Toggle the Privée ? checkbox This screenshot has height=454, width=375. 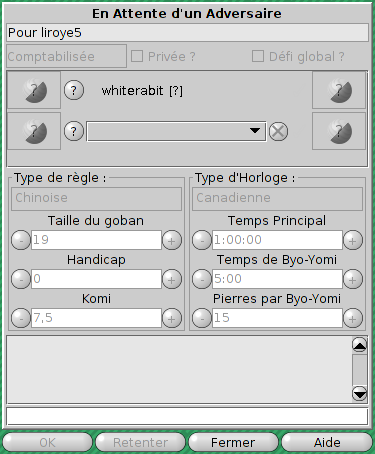137,56
